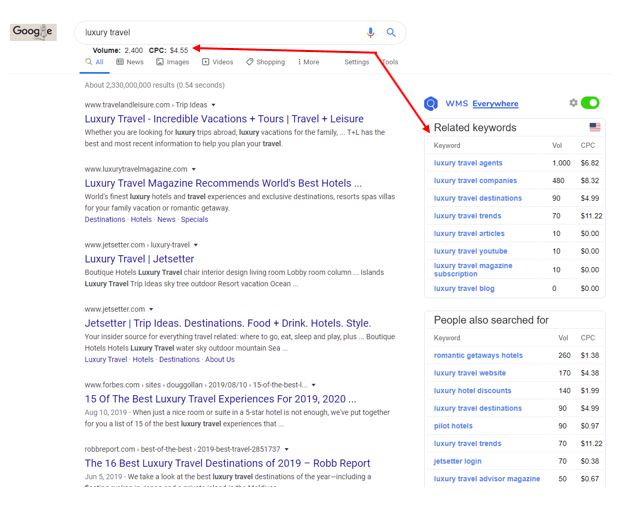Click 'luxury travel youtube' keyword
Image resolution: width=628 pixels, height=512 pixels.
470,251
